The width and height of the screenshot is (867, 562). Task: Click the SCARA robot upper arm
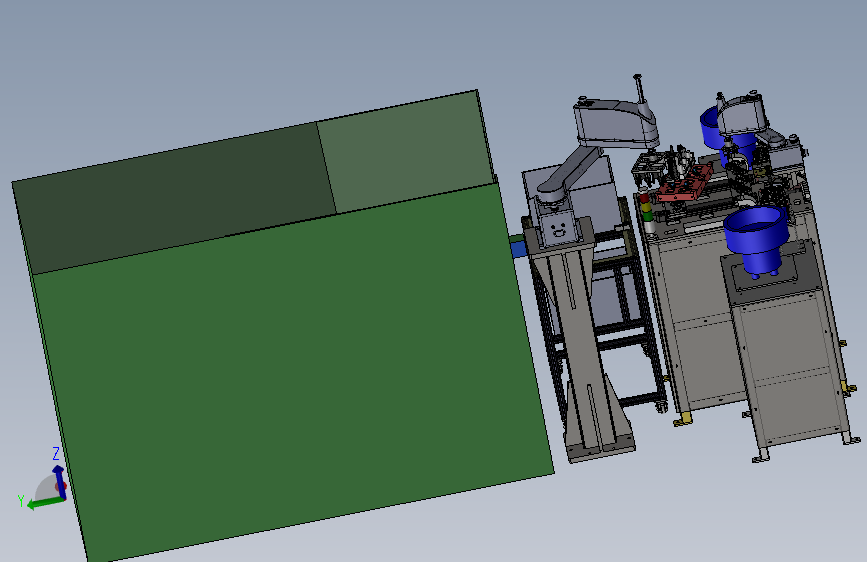tap(617, 123)
